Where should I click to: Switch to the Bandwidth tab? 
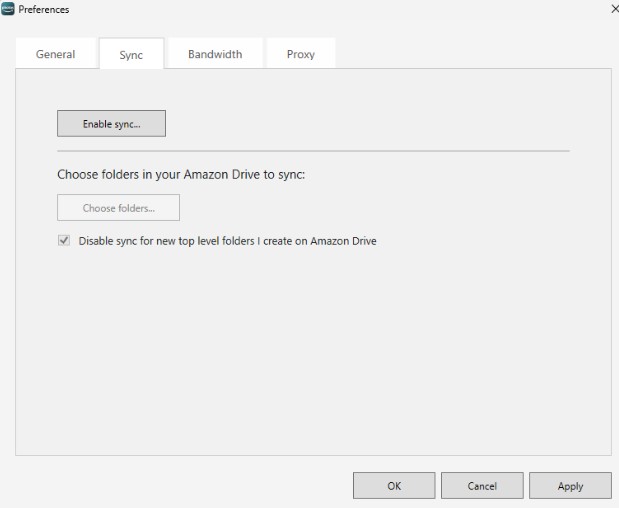pyautogui.click(x=215, y=54)
